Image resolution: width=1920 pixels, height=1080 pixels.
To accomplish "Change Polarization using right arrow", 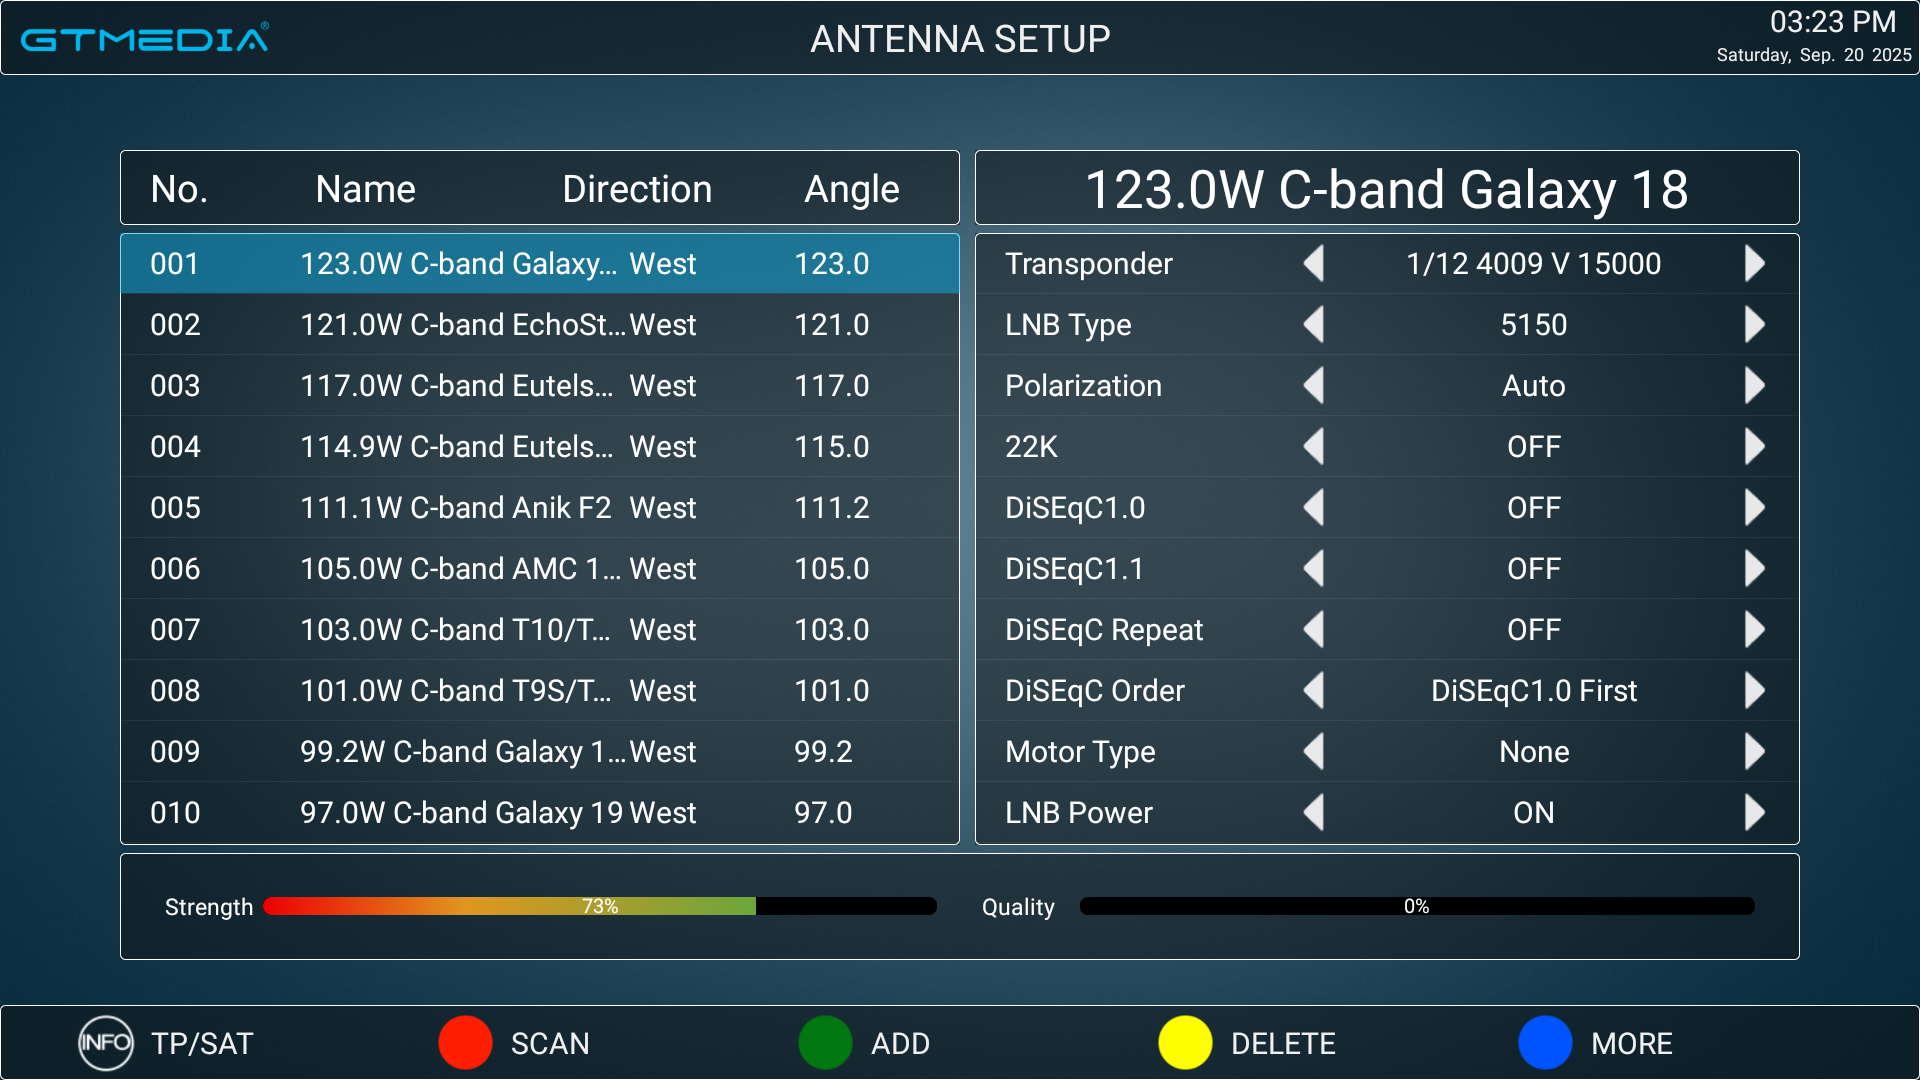I will [x=1754, y=386].
